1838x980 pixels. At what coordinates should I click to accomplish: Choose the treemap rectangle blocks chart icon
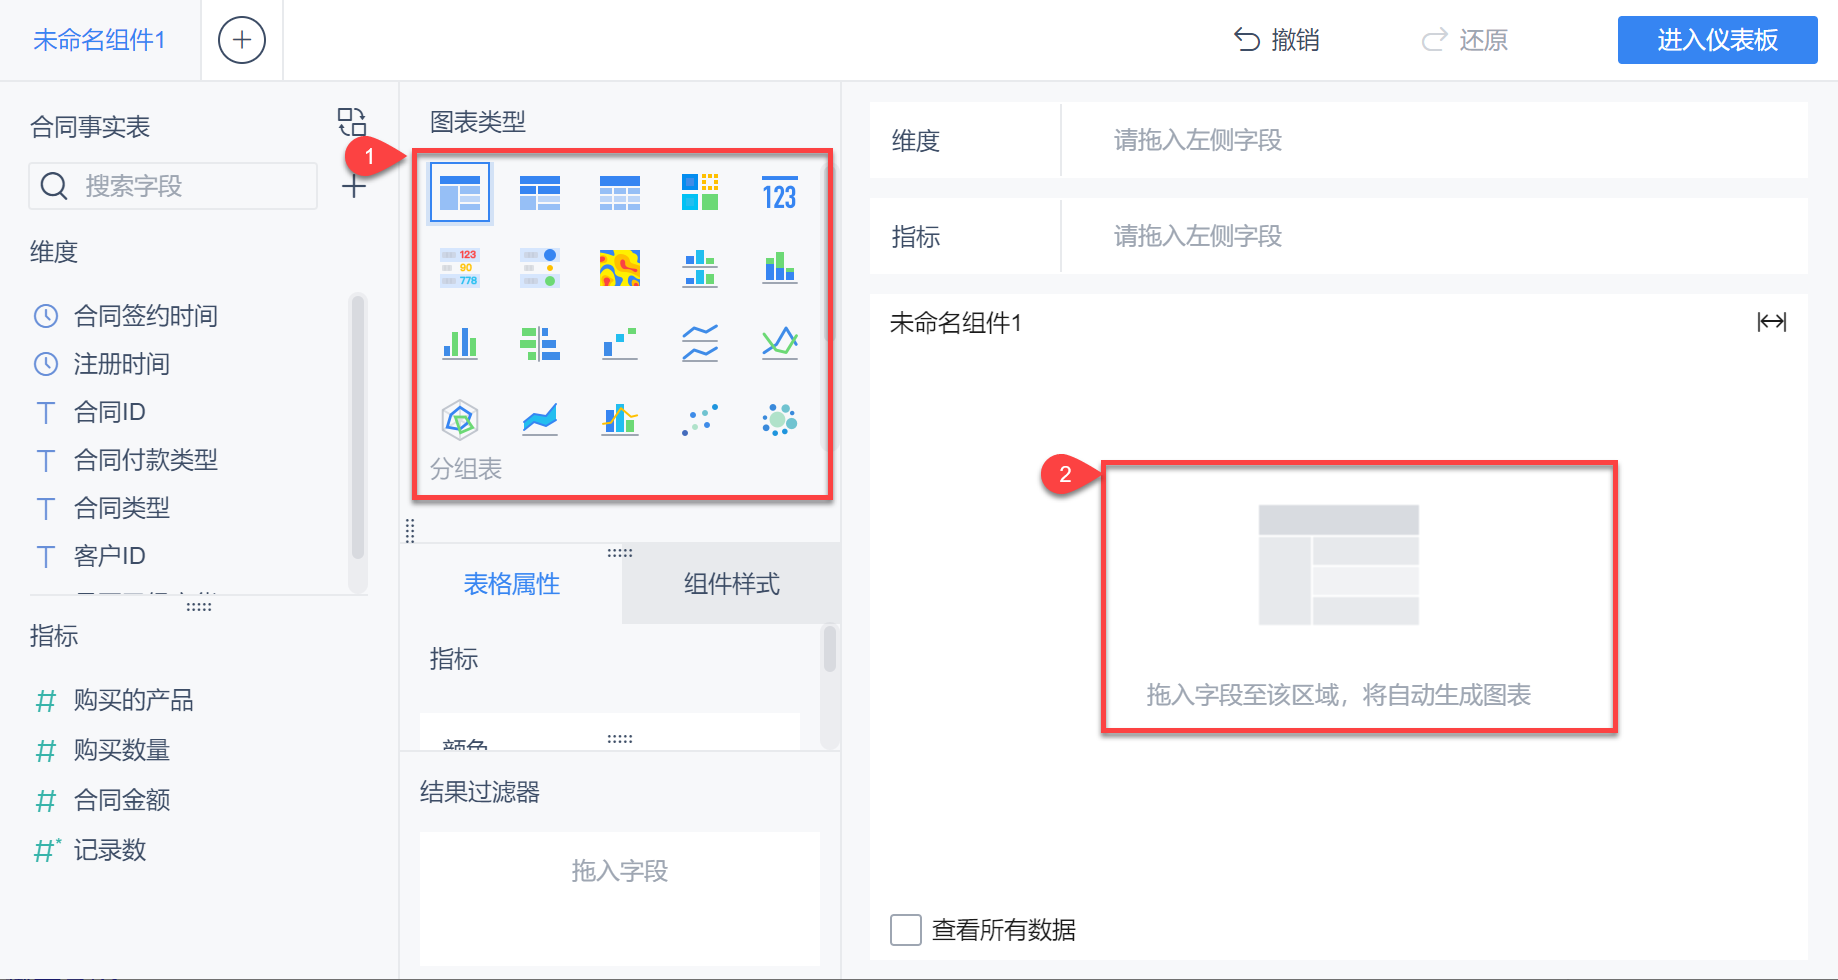700,192
